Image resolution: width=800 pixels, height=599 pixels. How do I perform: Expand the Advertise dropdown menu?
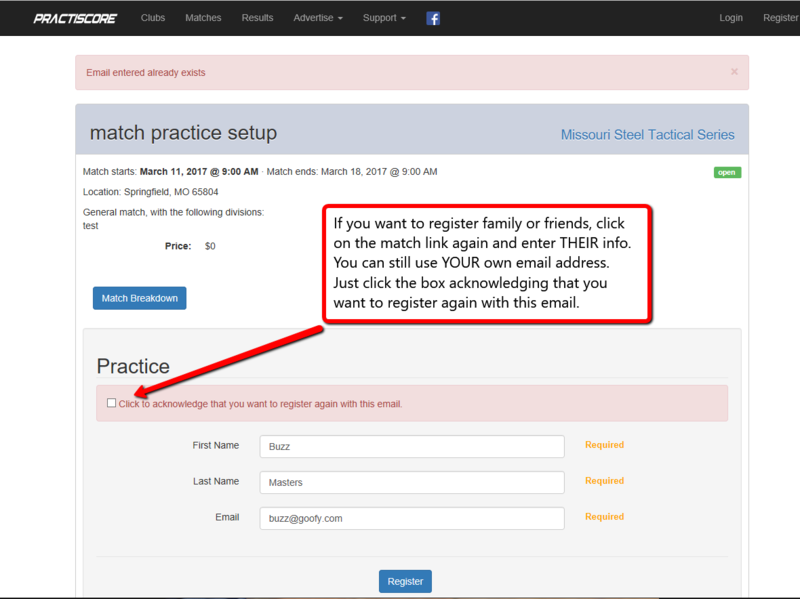[x=318, y=18]
